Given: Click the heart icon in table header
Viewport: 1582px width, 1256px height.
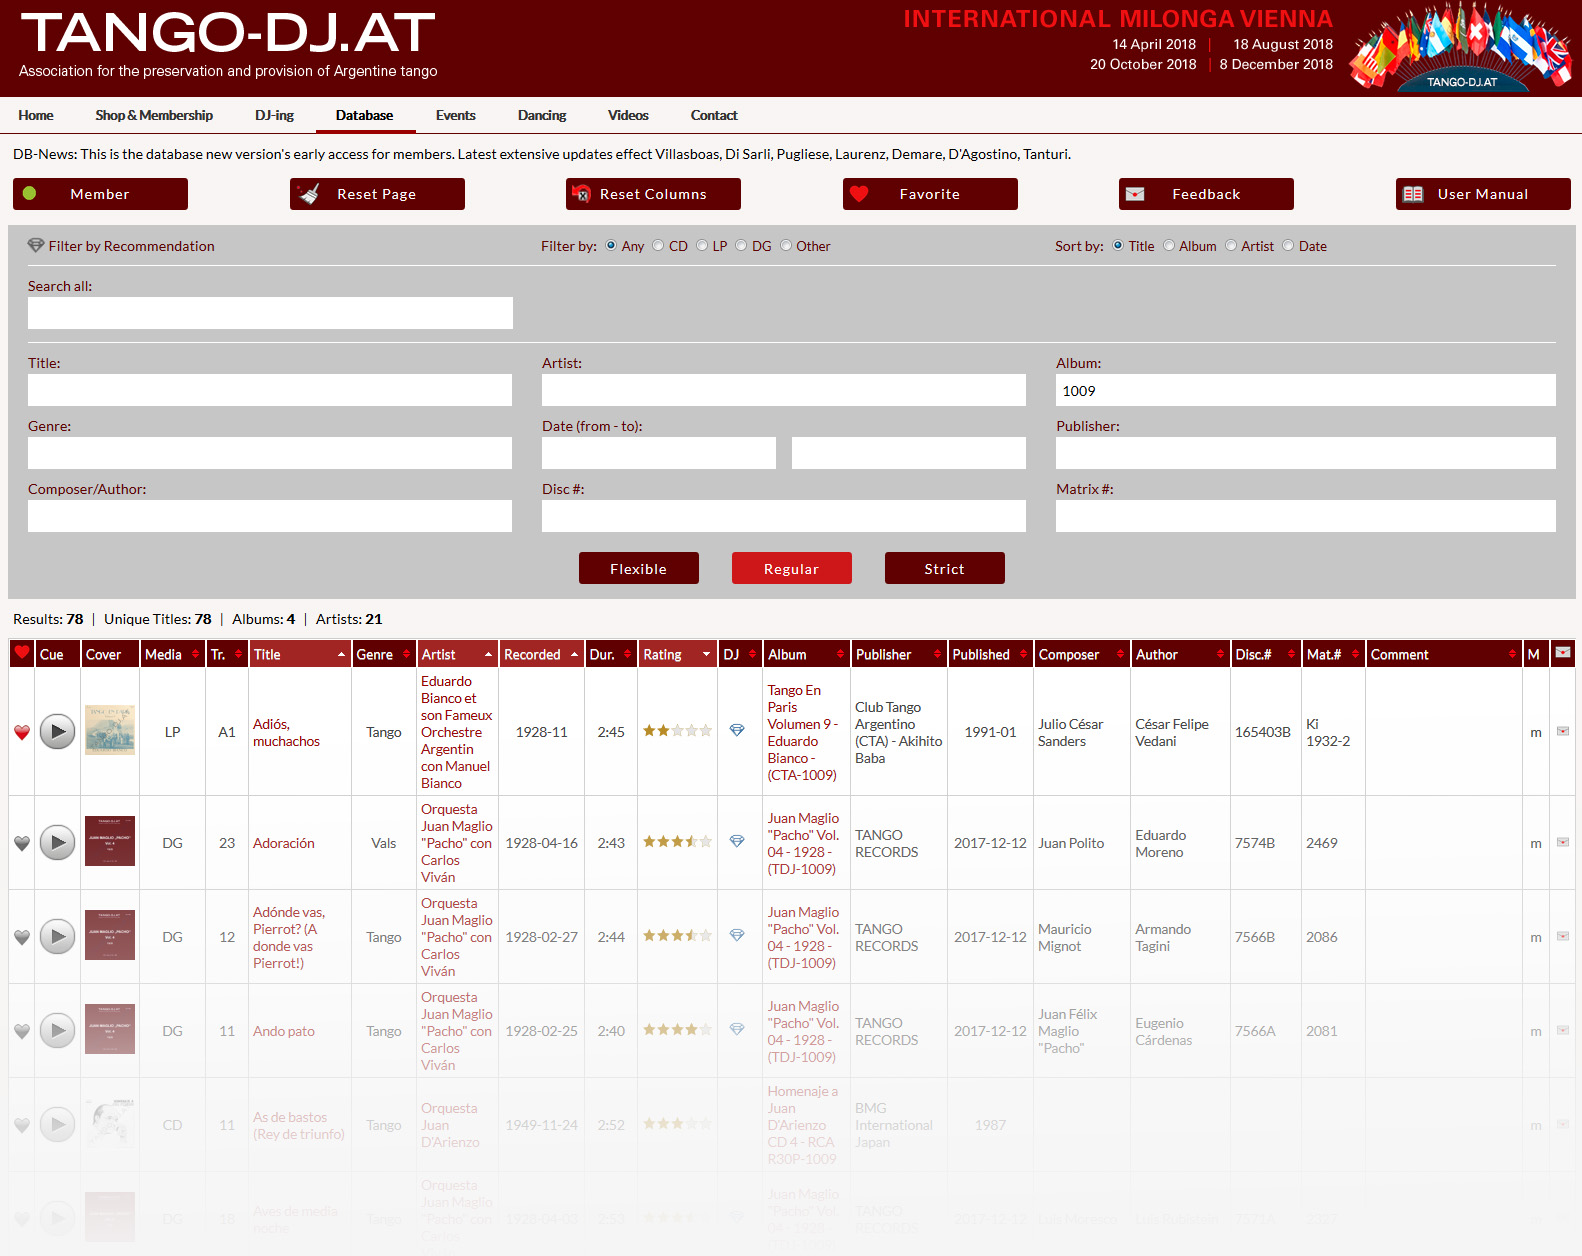Looking at the screenshot, I should [x=22, y=653].
